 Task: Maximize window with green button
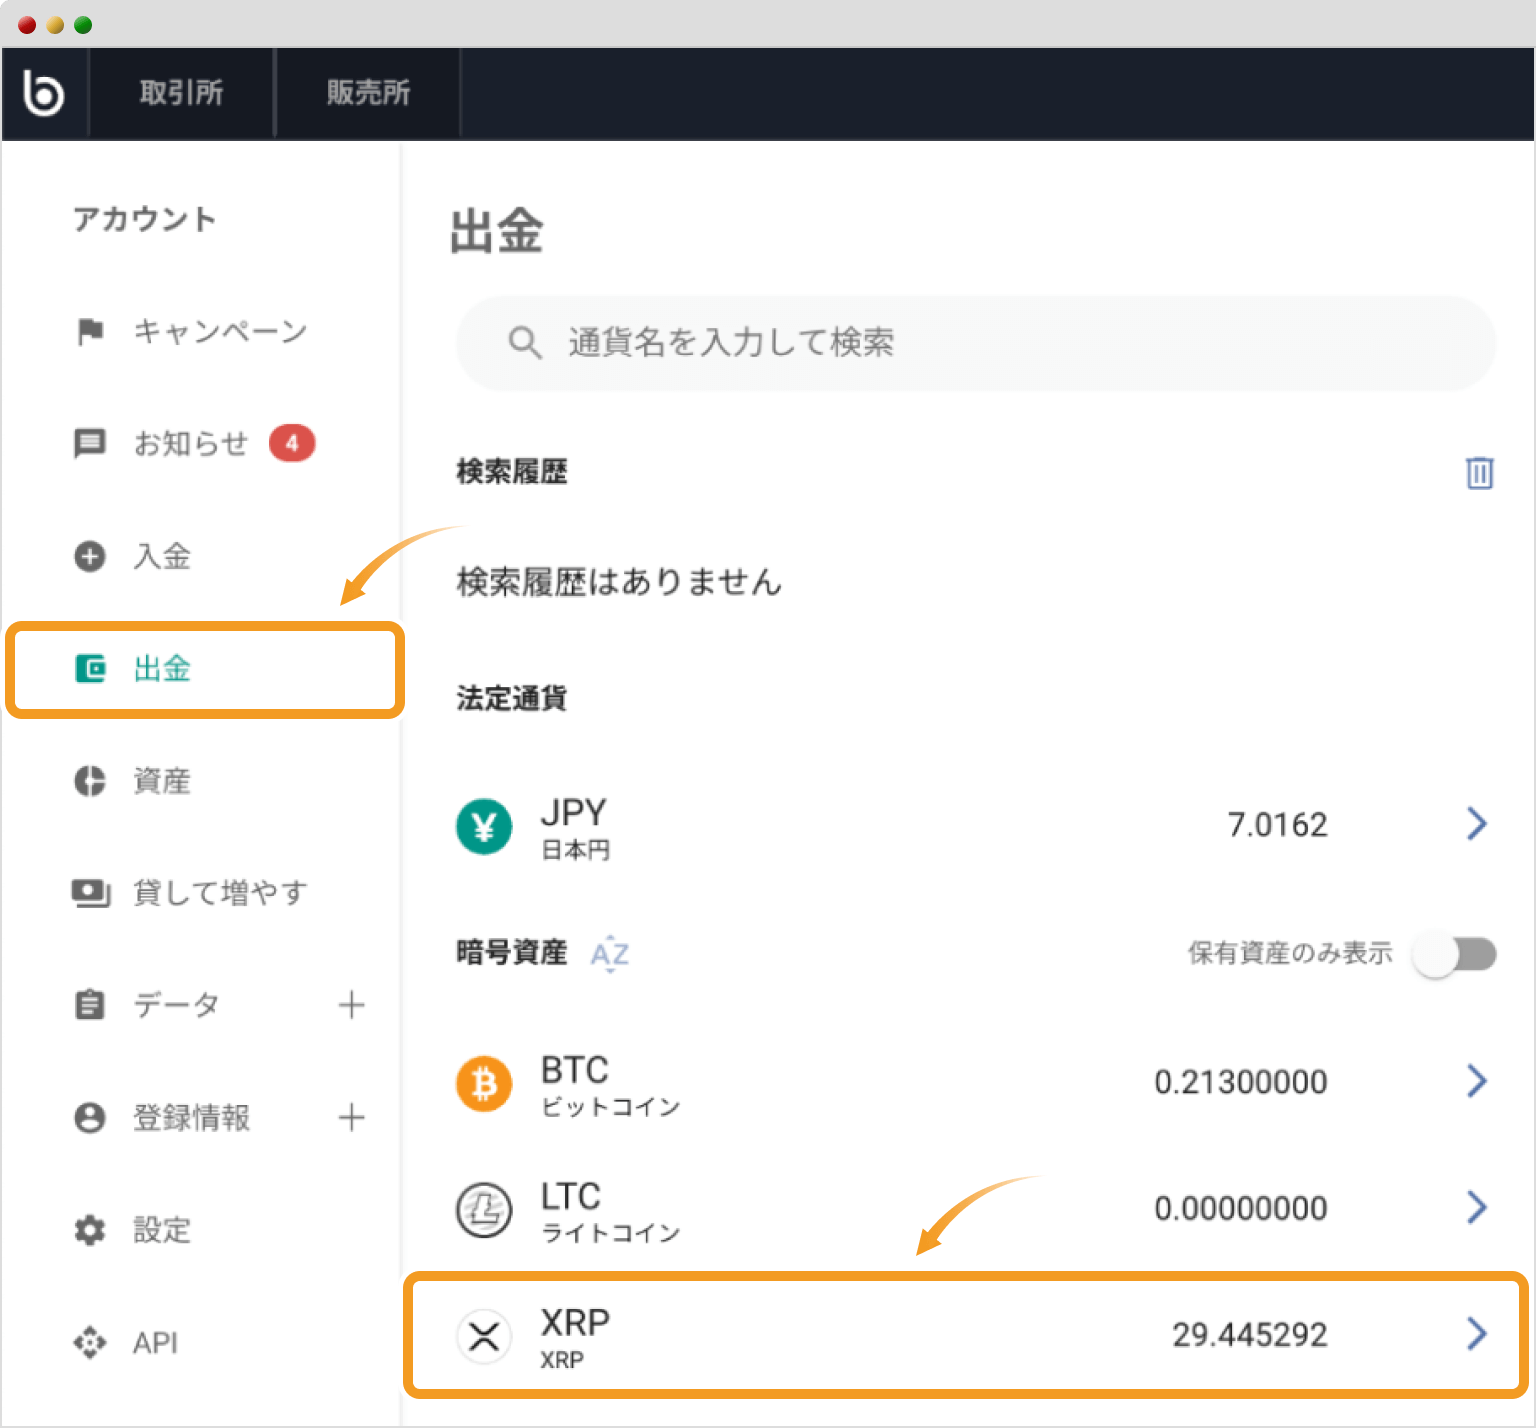click(83, 25)
